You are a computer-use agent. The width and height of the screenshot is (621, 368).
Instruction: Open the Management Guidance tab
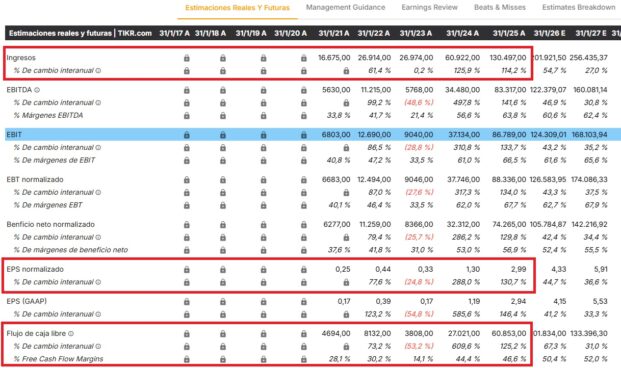pos(345,8)
